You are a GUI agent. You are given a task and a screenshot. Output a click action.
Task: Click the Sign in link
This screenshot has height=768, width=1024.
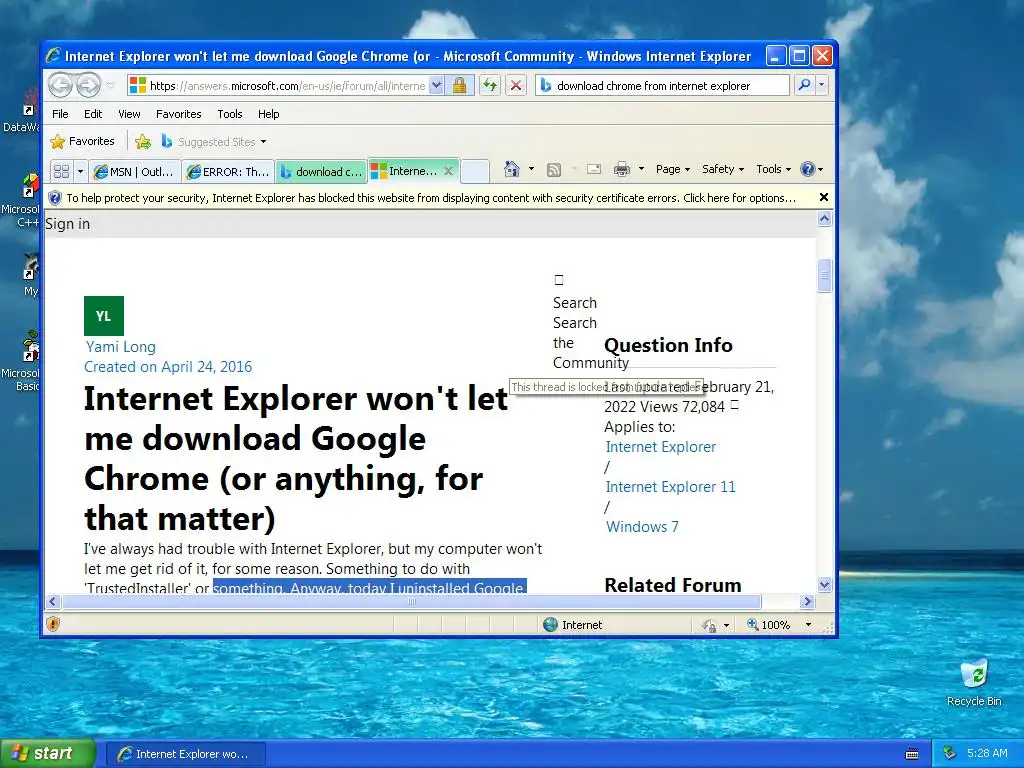(67, 224)
